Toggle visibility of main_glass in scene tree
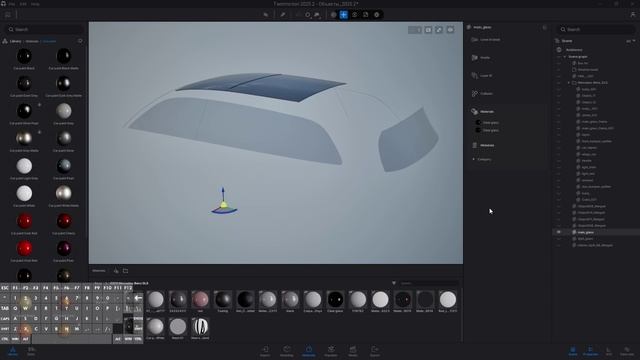Image resolution: width=640 pixels, height=360 pixels. 559,232
